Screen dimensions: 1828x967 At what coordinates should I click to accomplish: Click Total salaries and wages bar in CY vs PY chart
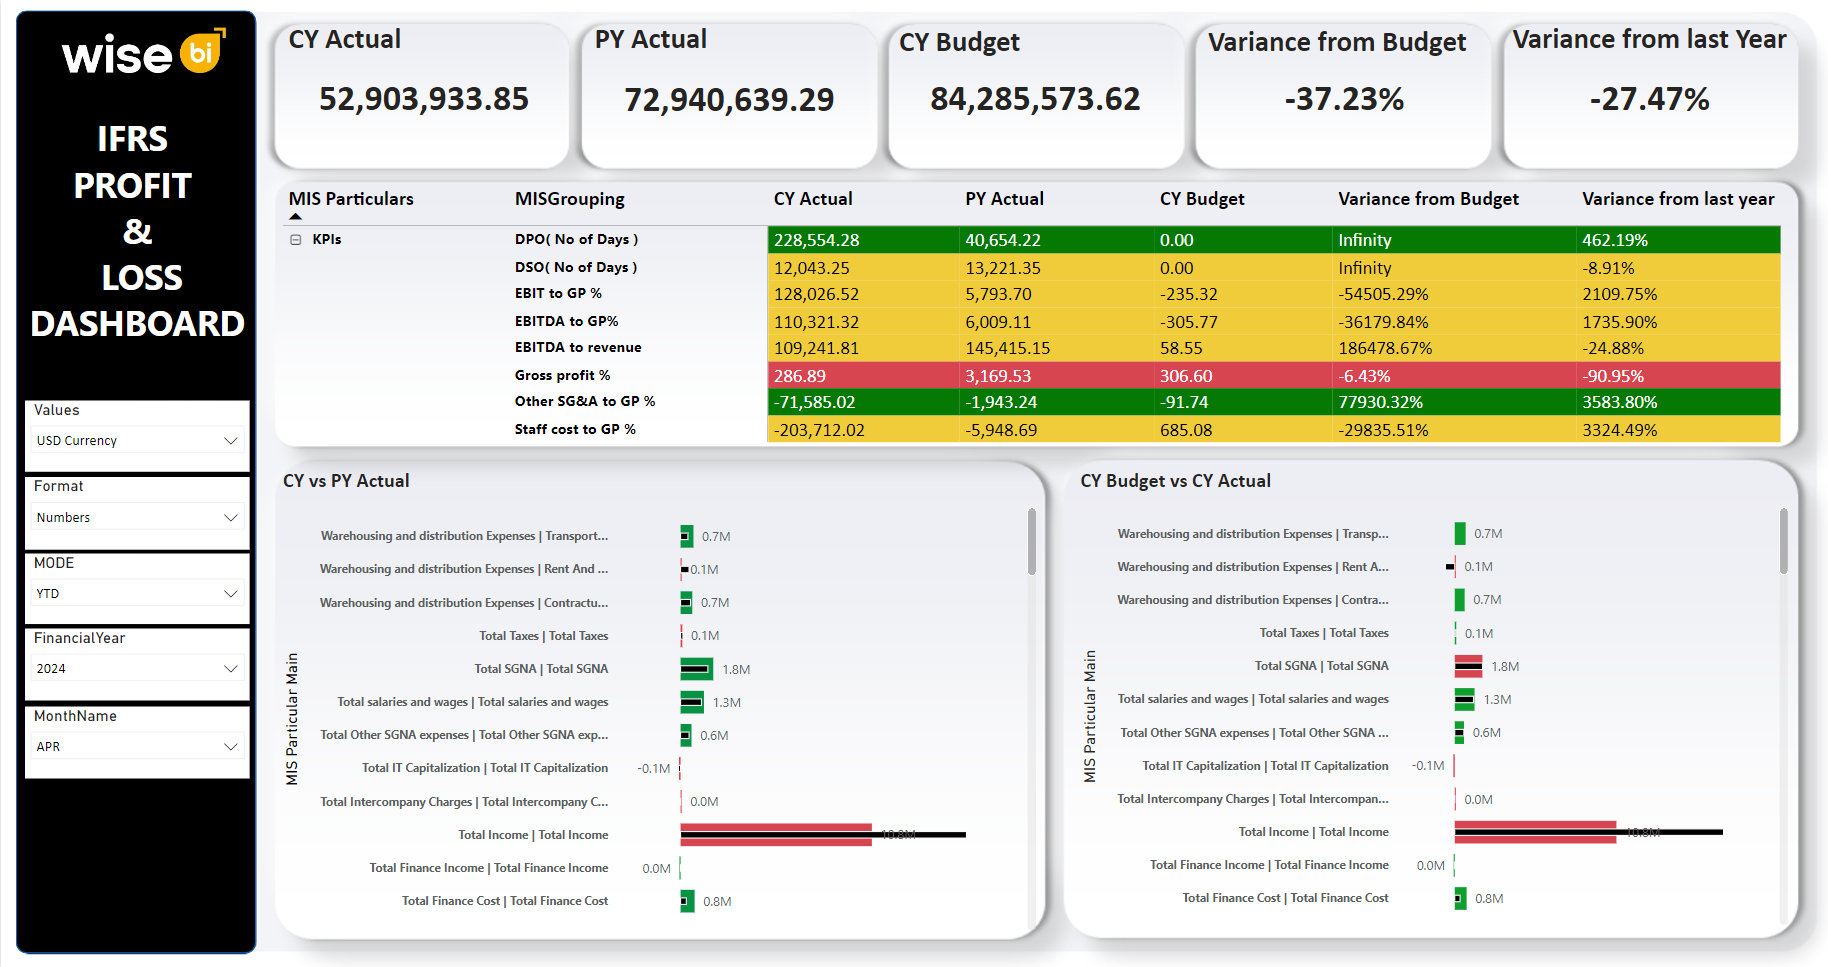(x=692, y=702)
